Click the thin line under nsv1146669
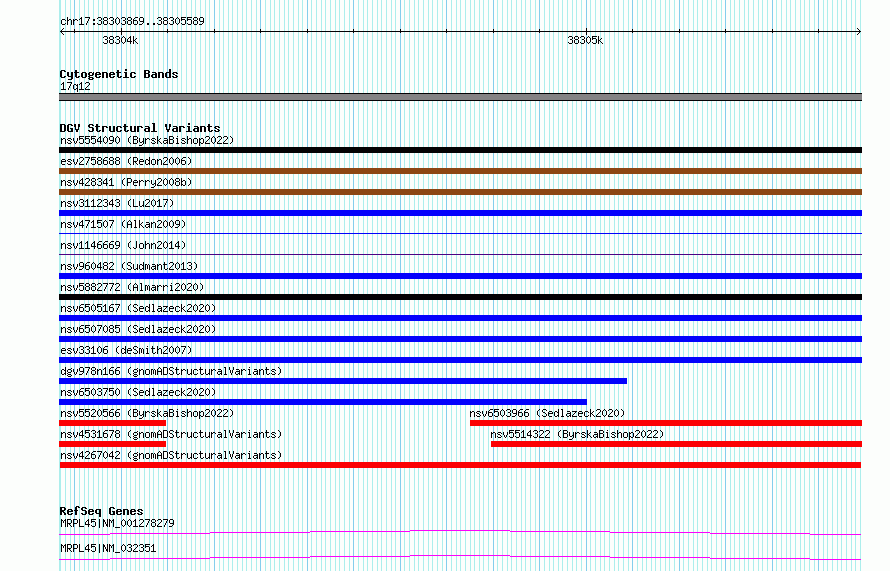The image size is (890, 571). click(460, 254)
